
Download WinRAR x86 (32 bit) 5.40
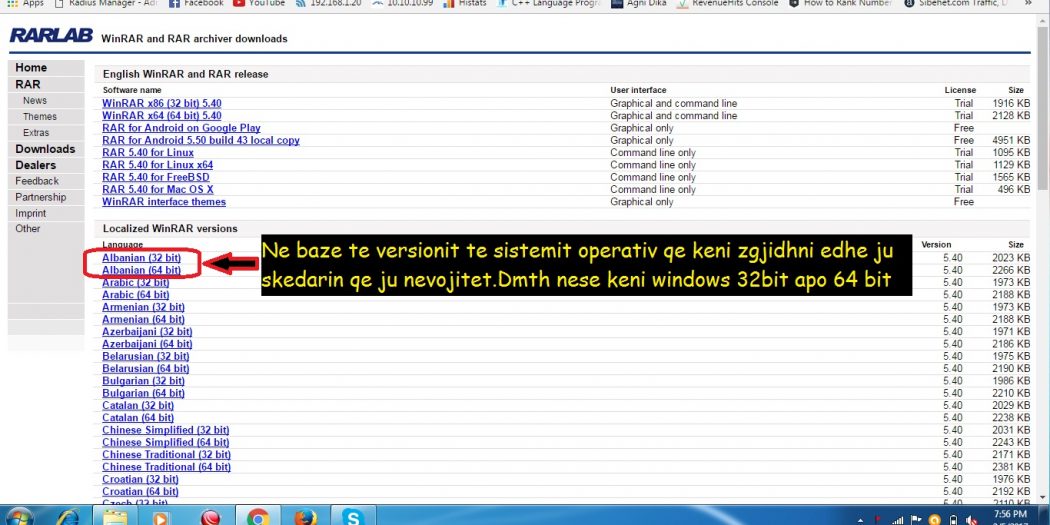(x=161, y=104)
